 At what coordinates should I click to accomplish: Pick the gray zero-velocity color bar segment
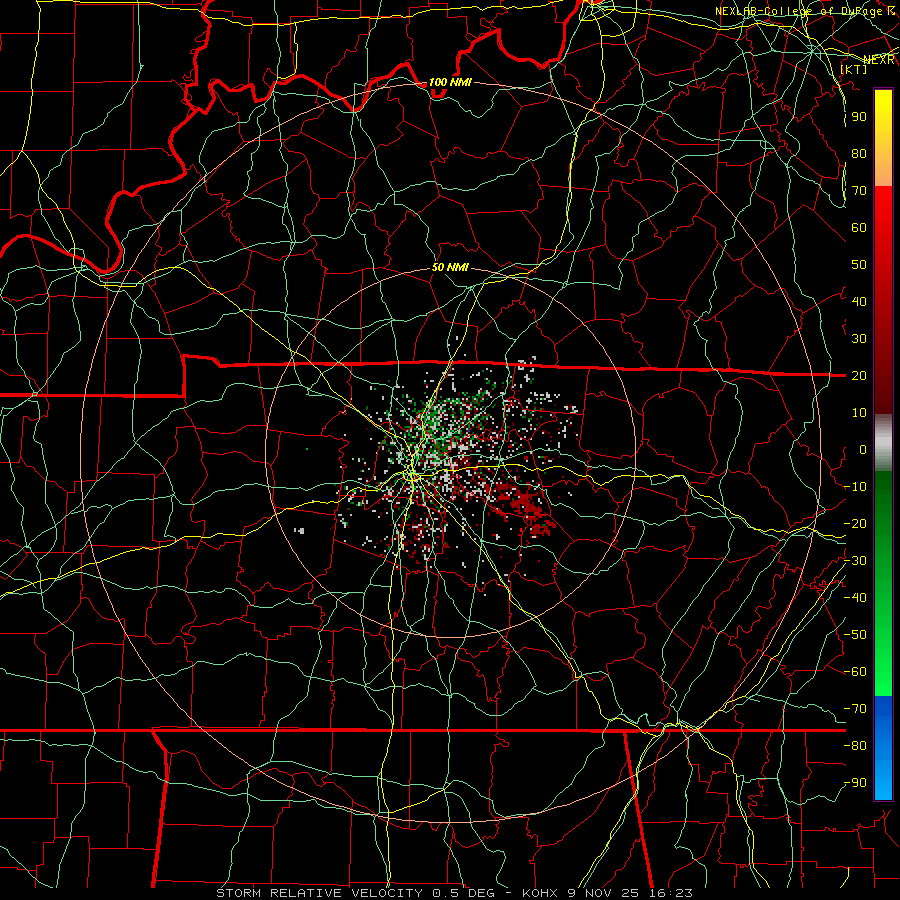883,443
